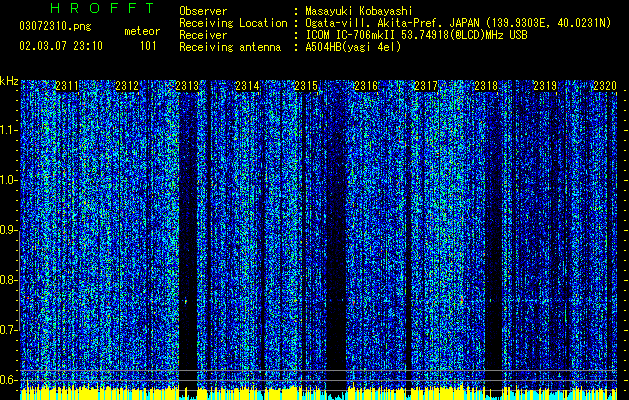Click the 0.7 frequency axis label
Screen dimensions: 629x400
[8, 330]
